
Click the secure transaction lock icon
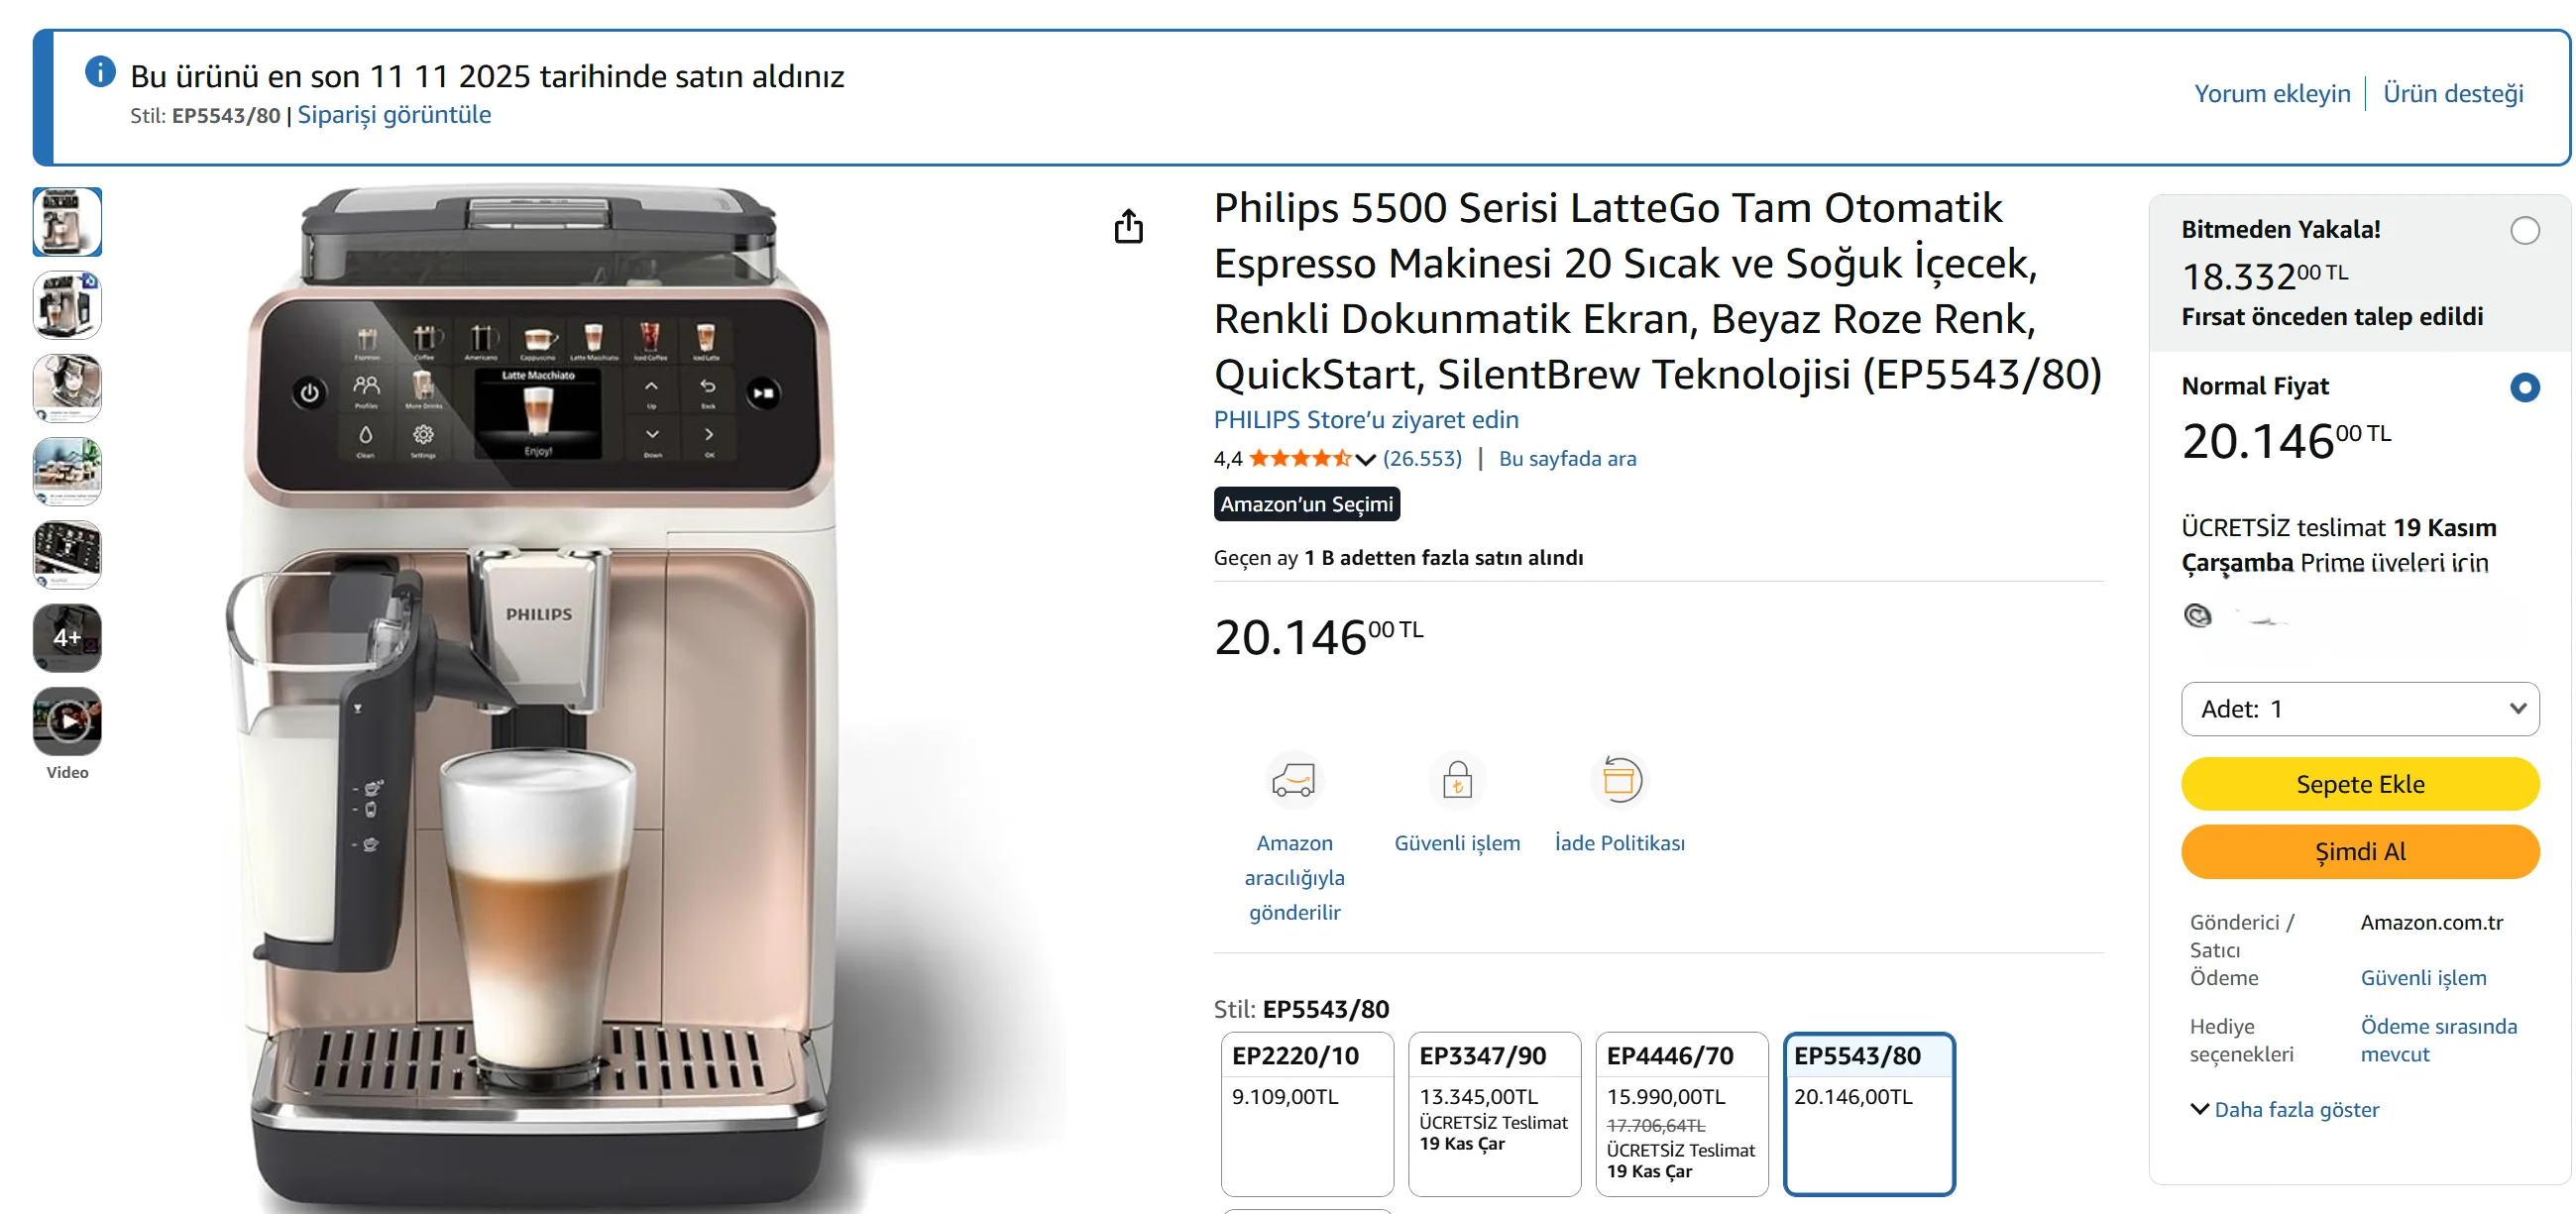pos(1457,780)
